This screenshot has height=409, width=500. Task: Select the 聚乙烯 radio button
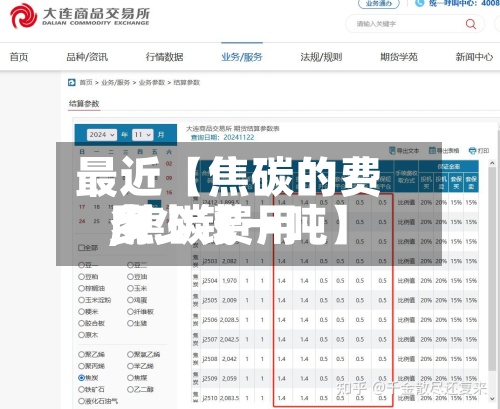(x=81, y=354)
